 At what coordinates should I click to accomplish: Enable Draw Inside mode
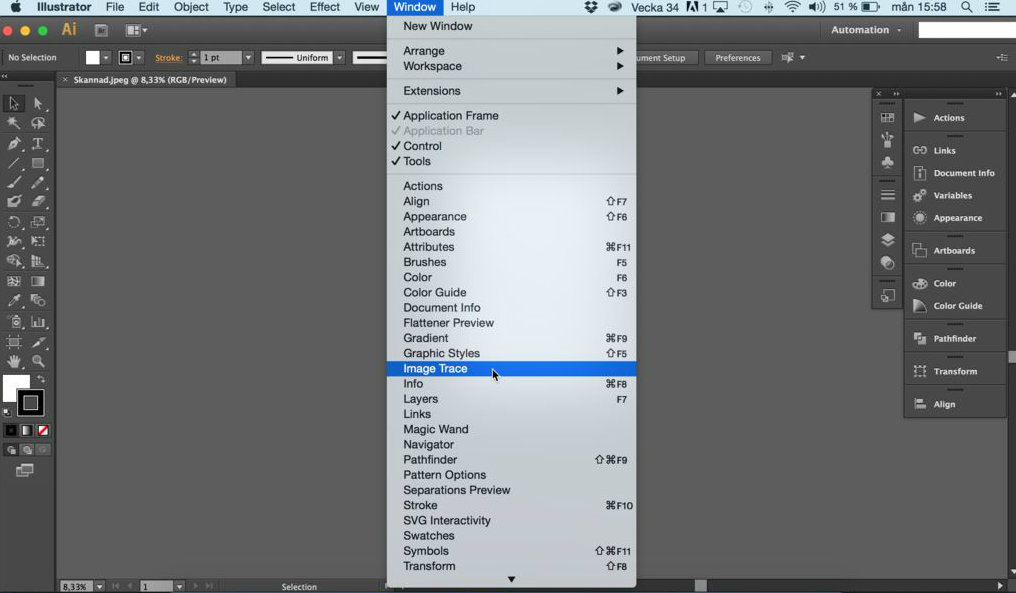tap(43, 450)
